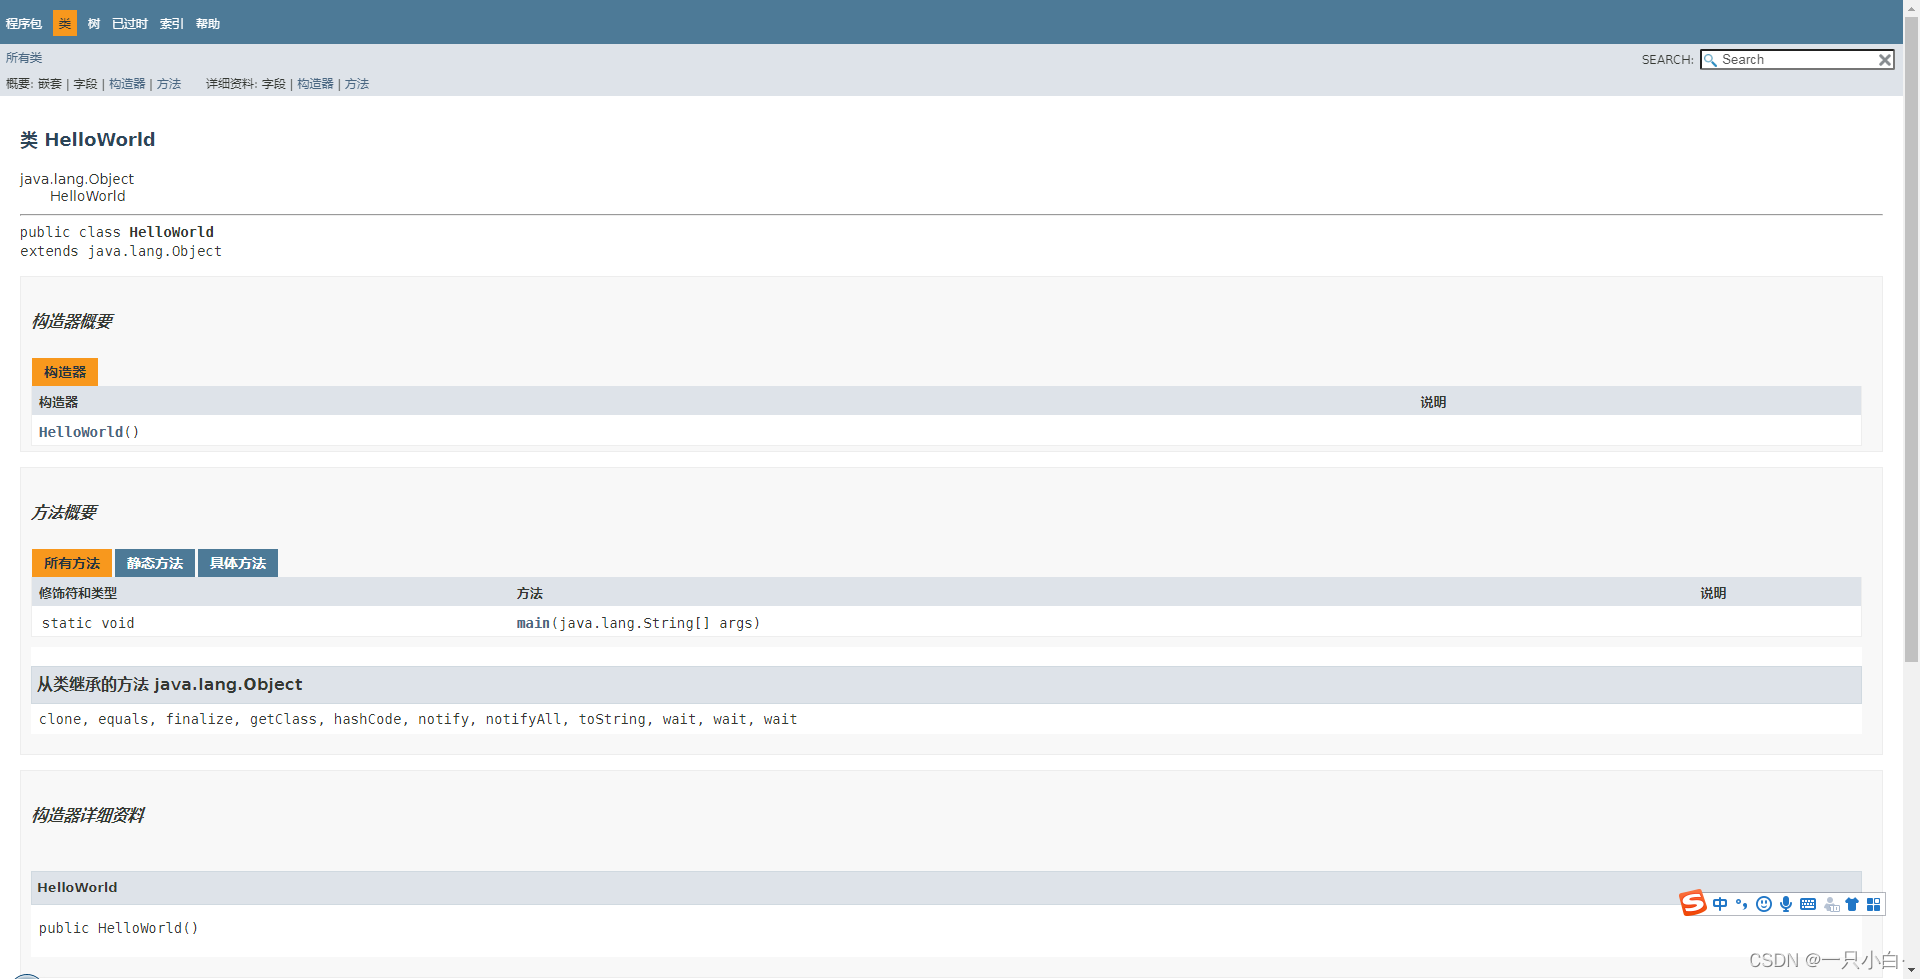Viewport: 1920px width, 979px height.
Task: Click 'clone' in the inherited methods list
Action: [60, 719]
